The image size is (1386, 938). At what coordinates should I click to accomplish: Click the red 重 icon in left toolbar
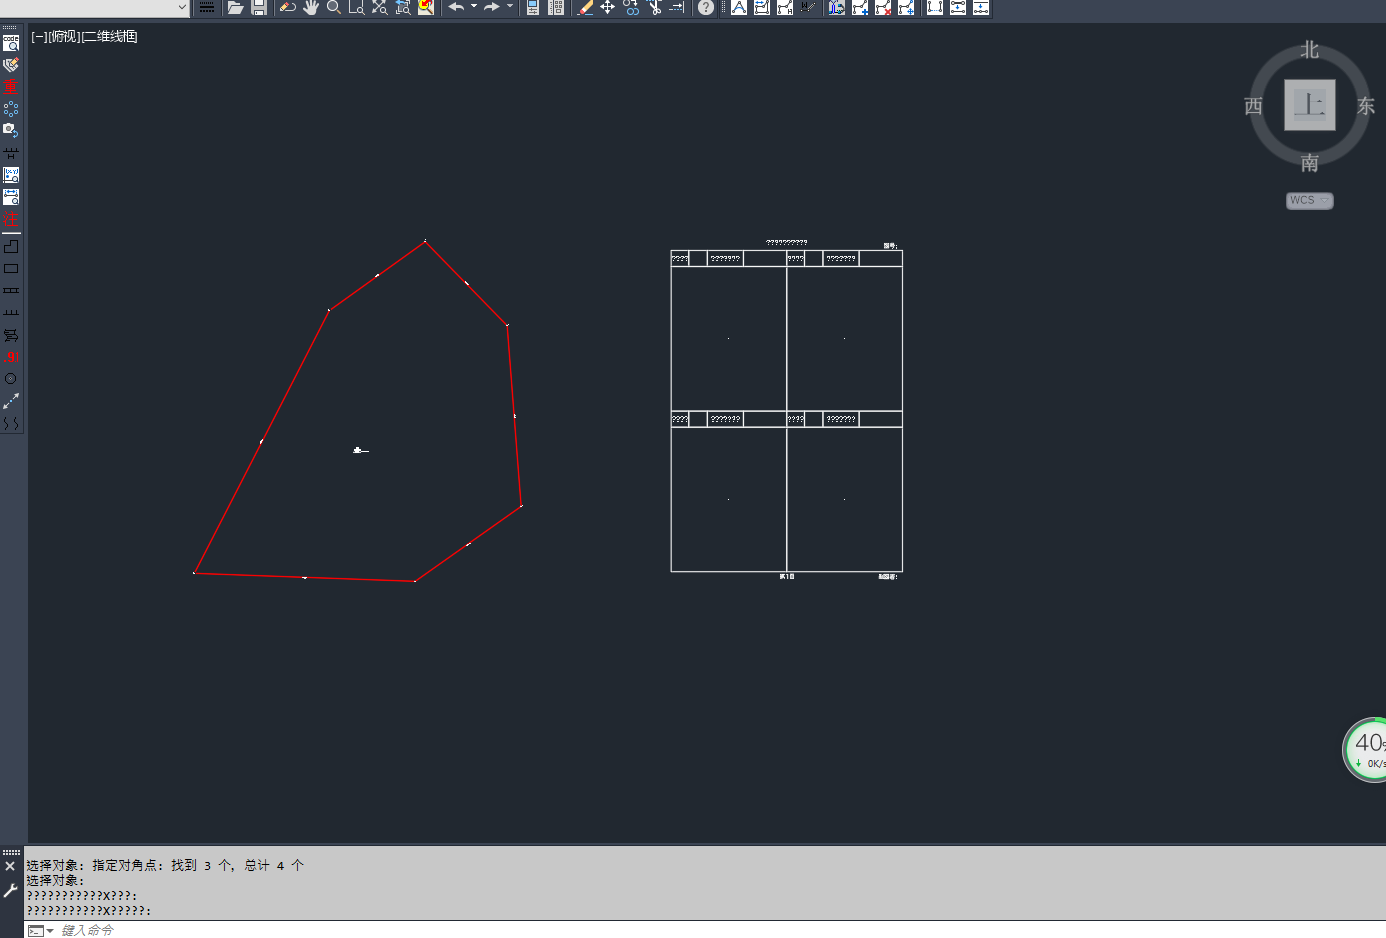tap(11, 87)
